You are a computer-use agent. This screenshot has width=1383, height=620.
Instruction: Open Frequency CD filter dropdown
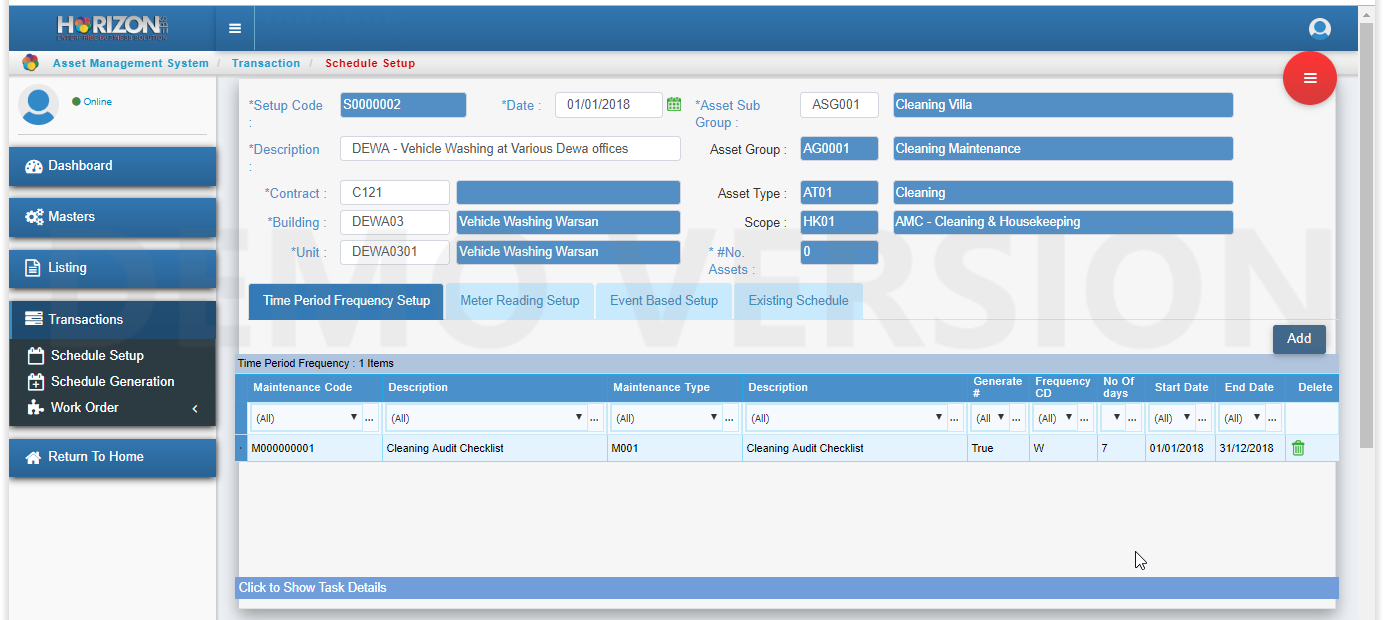1069,418
